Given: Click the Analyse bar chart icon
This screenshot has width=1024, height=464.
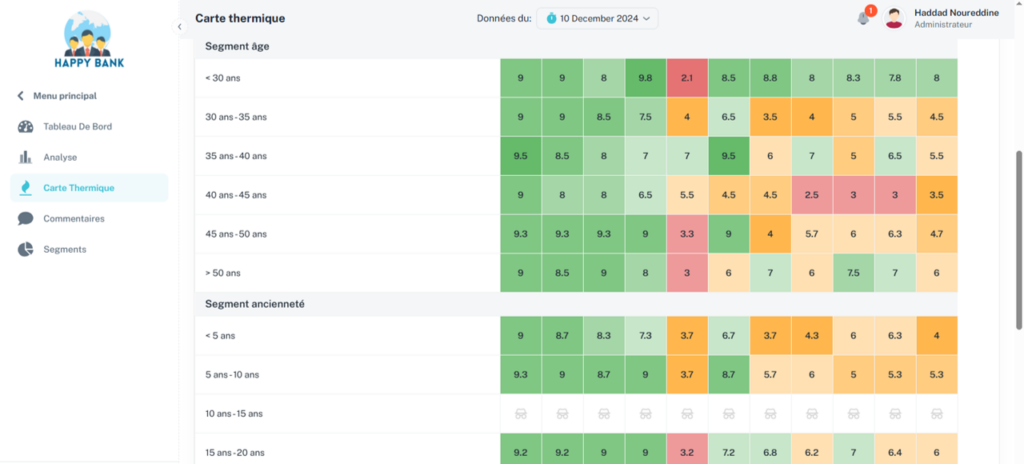Looking at the screenshot, I should coord(25,157).
